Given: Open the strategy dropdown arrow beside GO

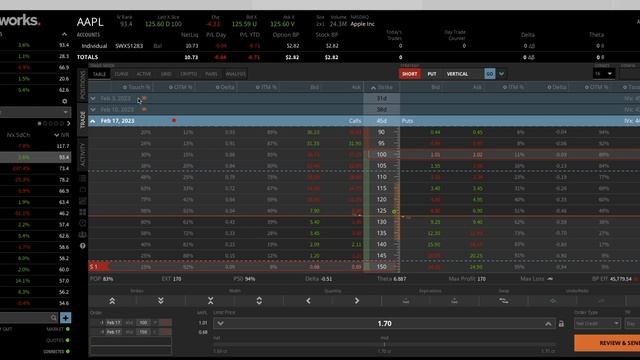Looking at the screenshot, I should 502,74.
